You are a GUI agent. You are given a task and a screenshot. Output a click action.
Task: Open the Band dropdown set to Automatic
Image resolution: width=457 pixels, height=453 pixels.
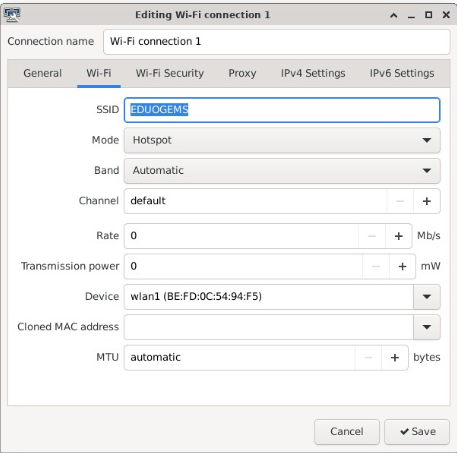[282, 171]
